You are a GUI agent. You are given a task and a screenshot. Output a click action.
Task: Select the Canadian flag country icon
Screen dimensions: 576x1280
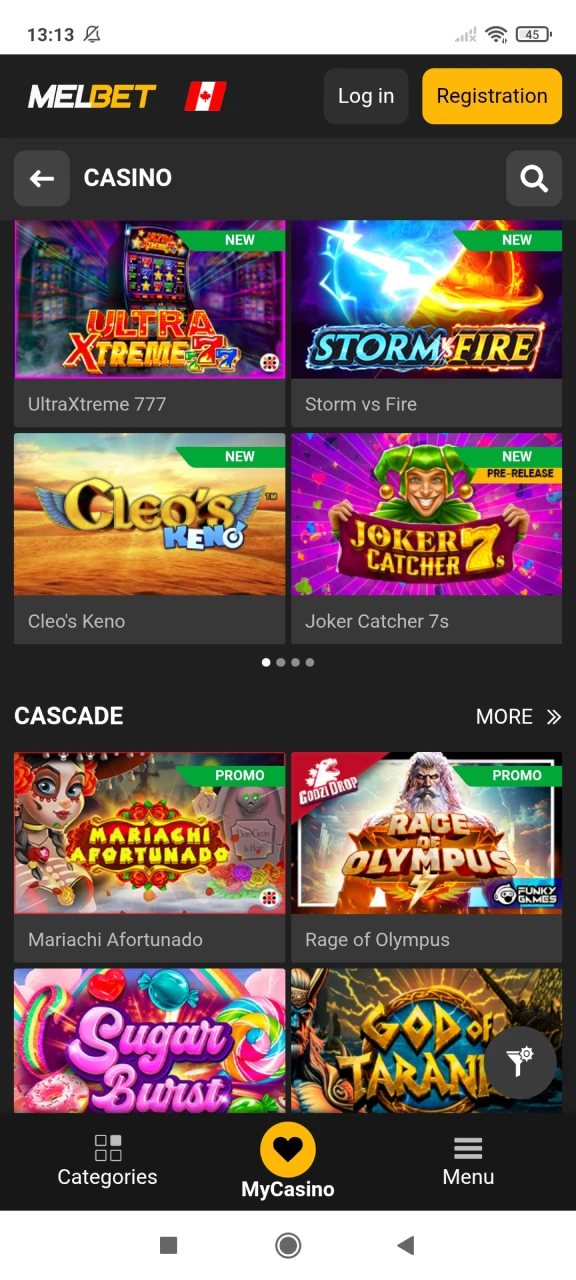(x=206, y=96)
